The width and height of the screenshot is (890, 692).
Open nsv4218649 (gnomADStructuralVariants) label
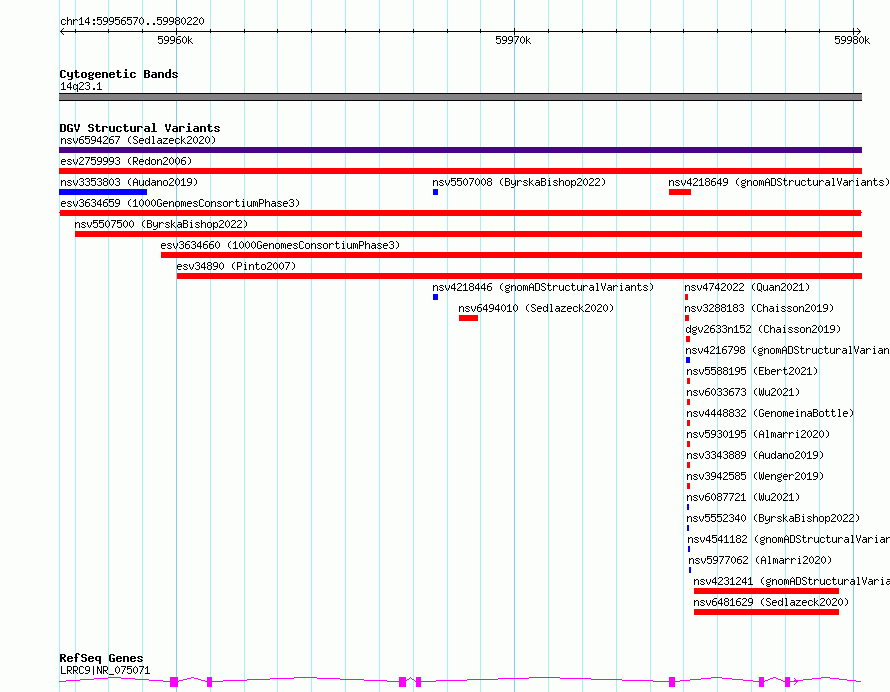point(779,182)
